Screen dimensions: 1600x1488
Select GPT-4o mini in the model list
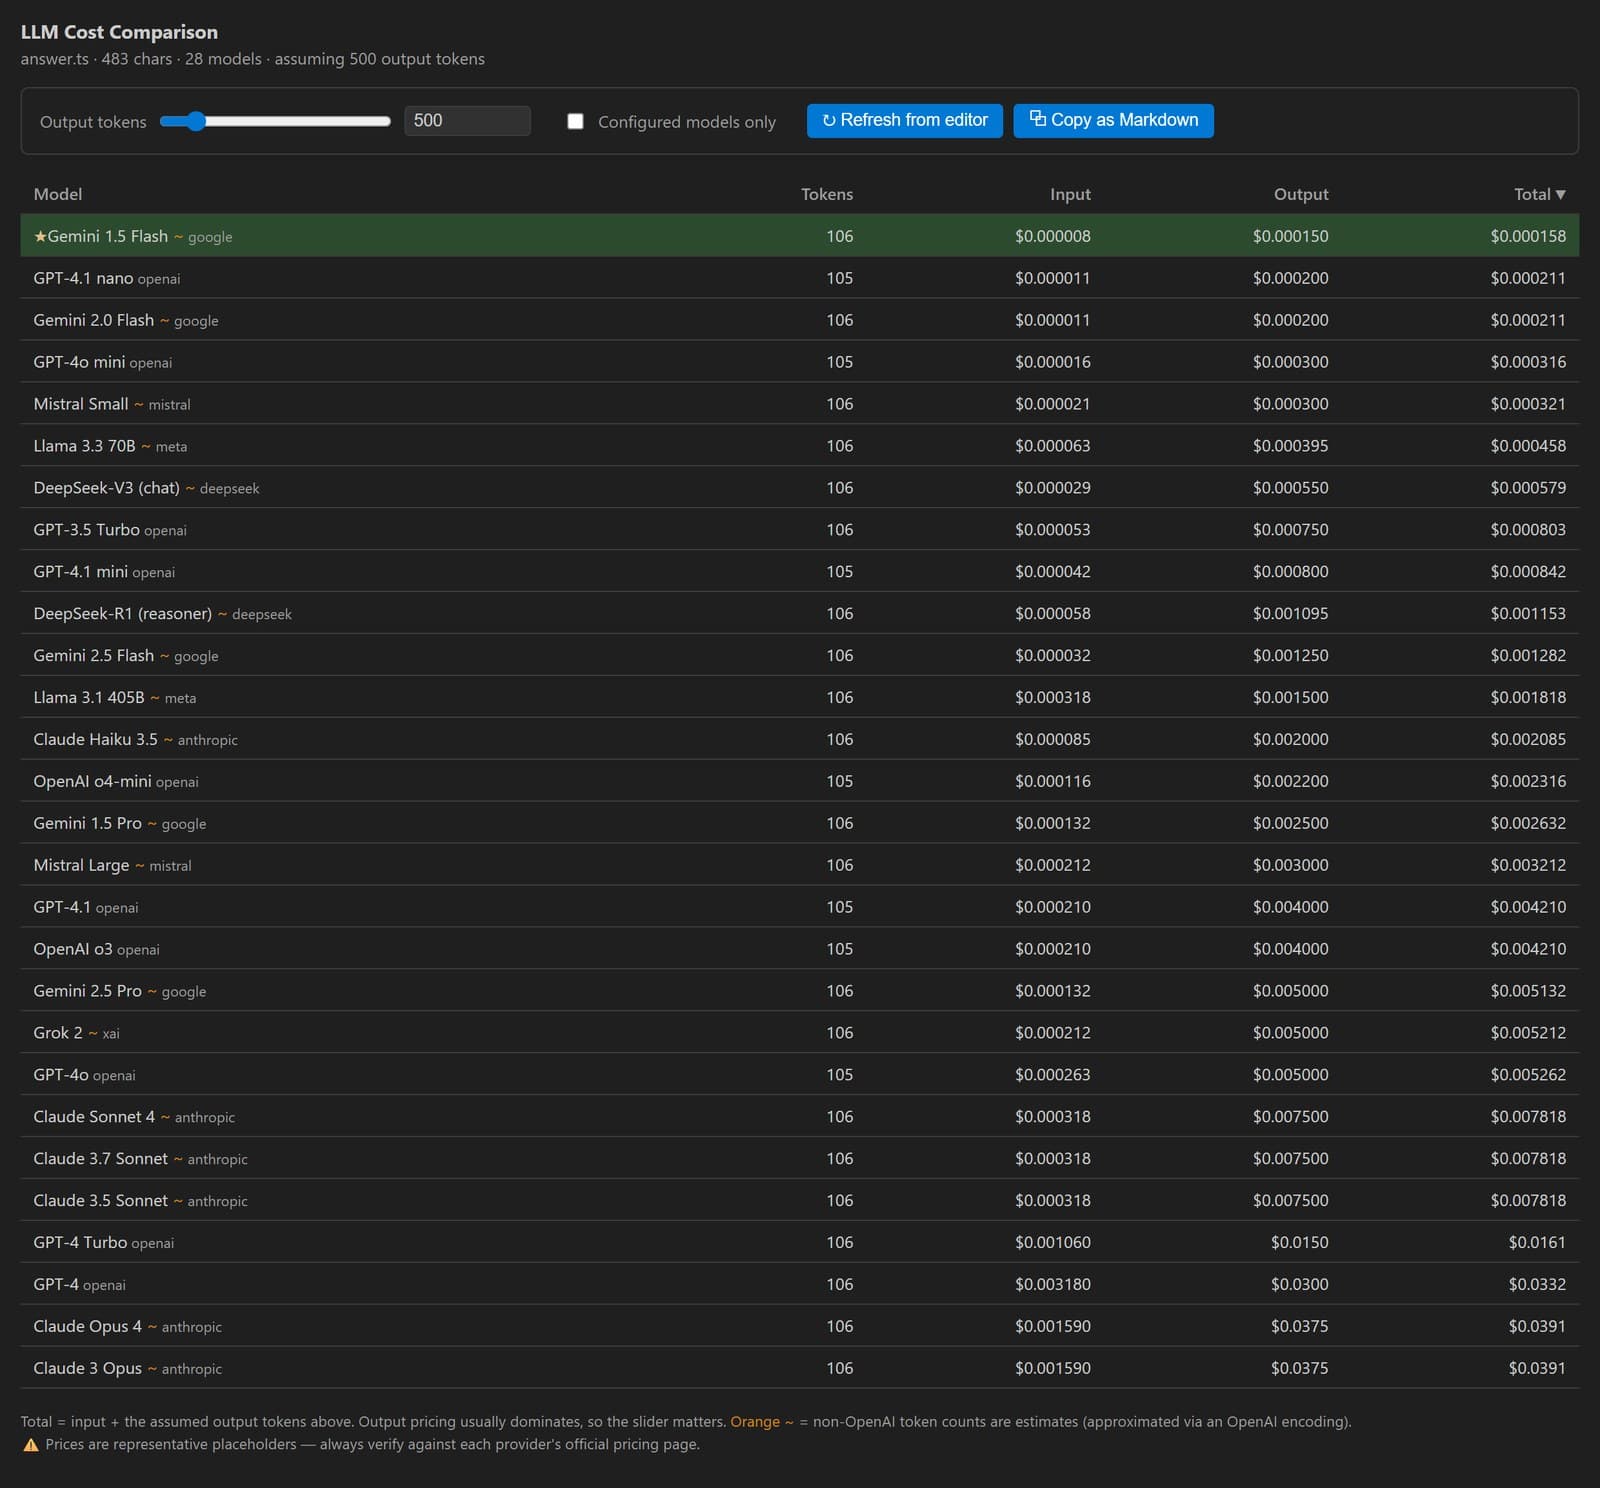79,362
